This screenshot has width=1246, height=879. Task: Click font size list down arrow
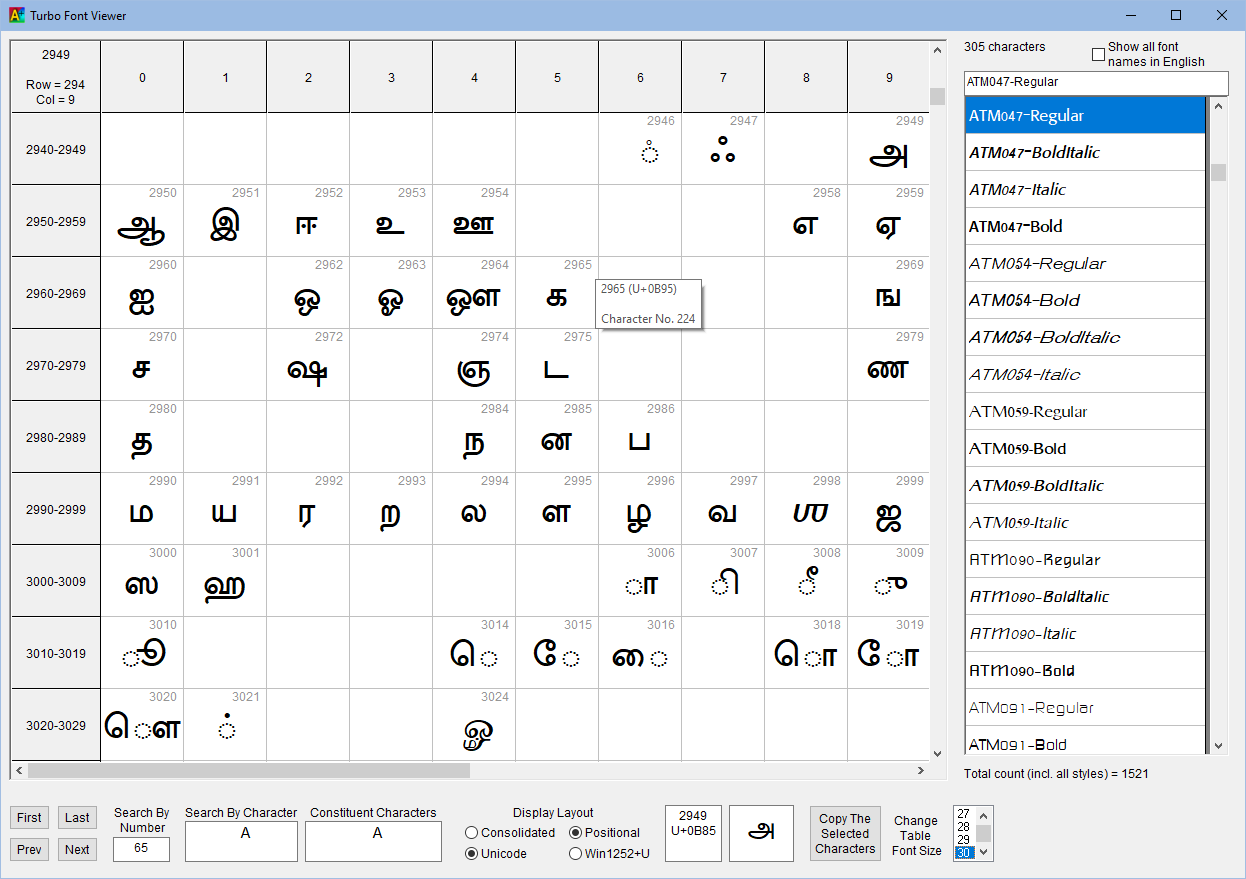pos(984,852)
